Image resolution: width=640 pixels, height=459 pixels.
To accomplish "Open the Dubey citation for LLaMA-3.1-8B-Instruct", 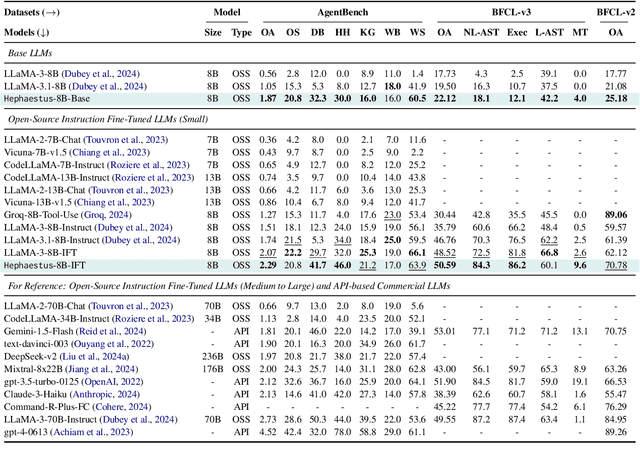I will pyautogui.click(x=141, y=240).
